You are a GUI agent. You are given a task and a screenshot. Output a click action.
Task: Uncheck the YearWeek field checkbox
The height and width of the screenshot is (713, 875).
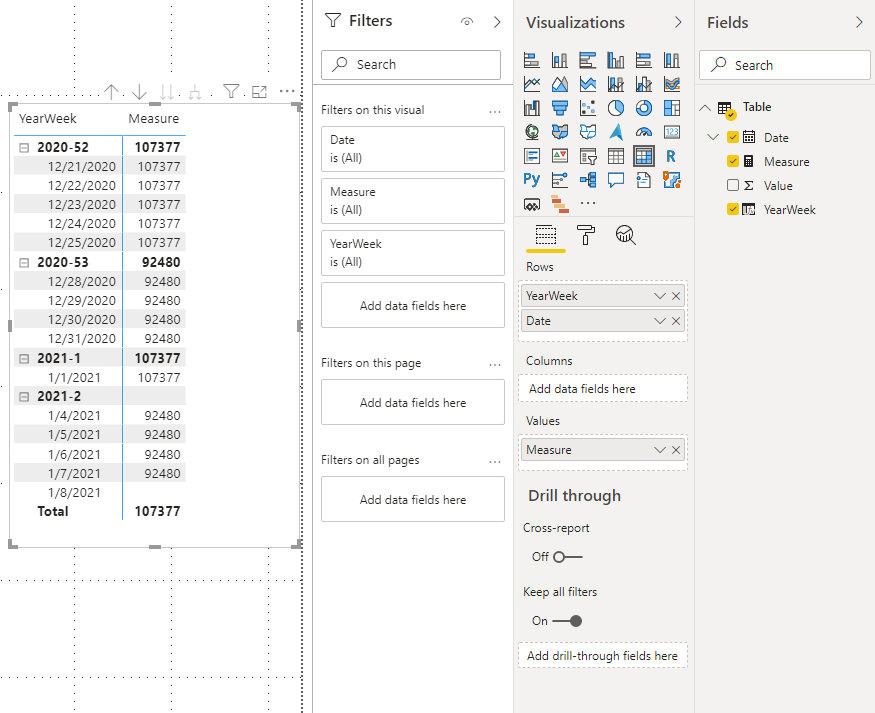[733, 209]
